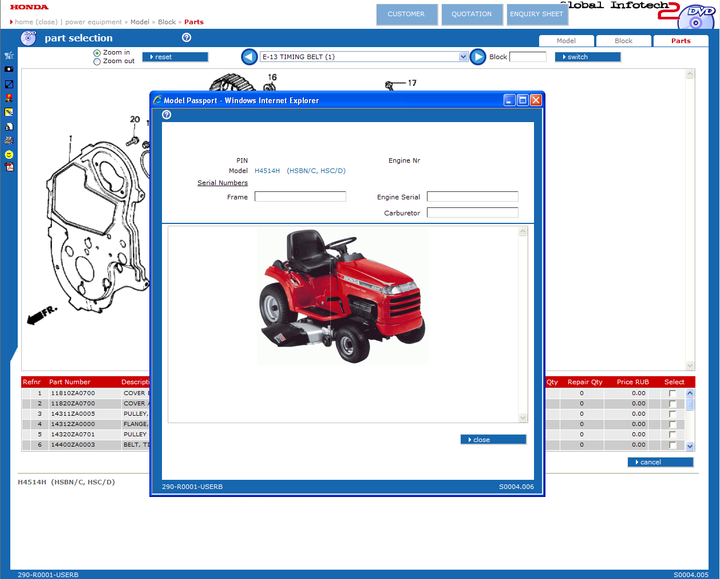Viewport: 720px width, 579px height.
Task: Click part number 11810ZA0700
Action: coord(73,393)
